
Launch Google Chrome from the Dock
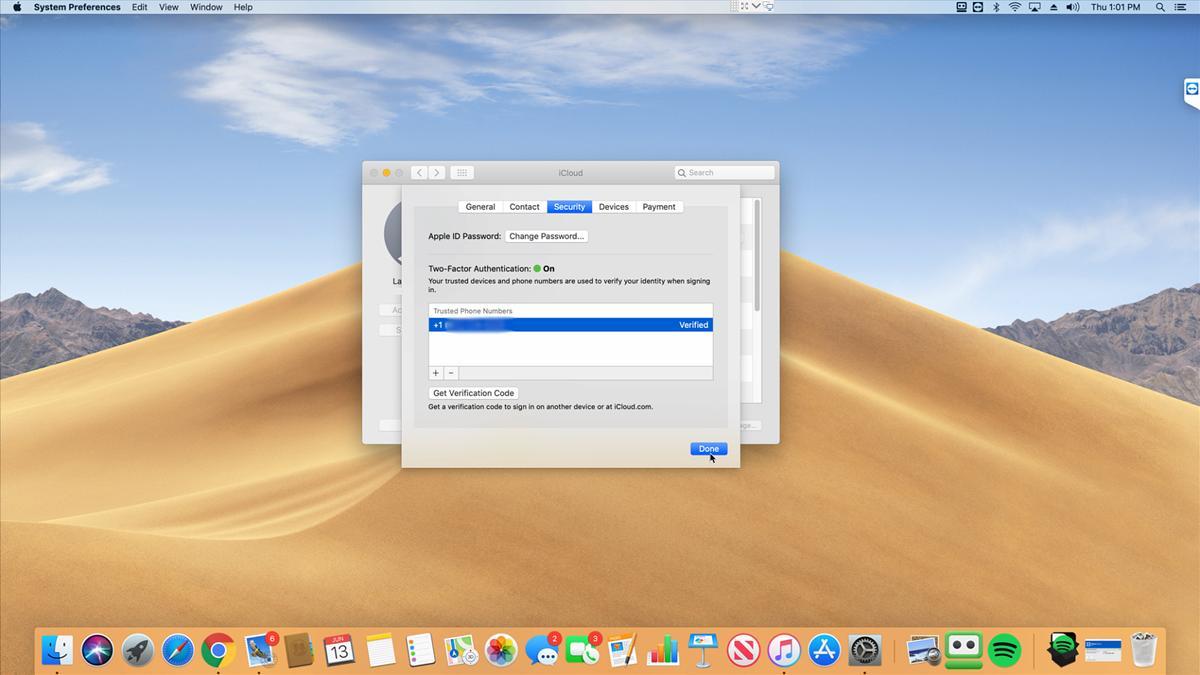pos(218,650)
